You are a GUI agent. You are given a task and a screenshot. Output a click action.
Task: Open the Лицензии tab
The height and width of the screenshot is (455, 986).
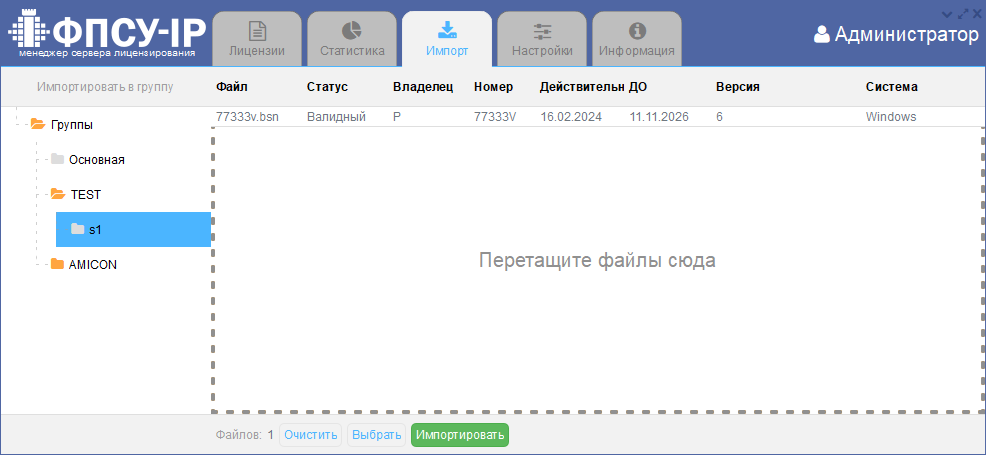point(257,40)
